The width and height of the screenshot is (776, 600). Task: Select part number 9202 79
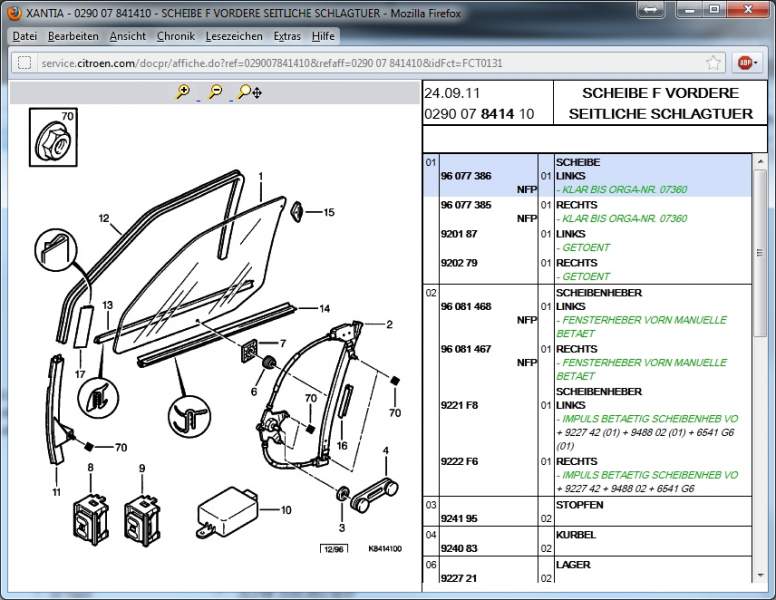click(459, 262)
